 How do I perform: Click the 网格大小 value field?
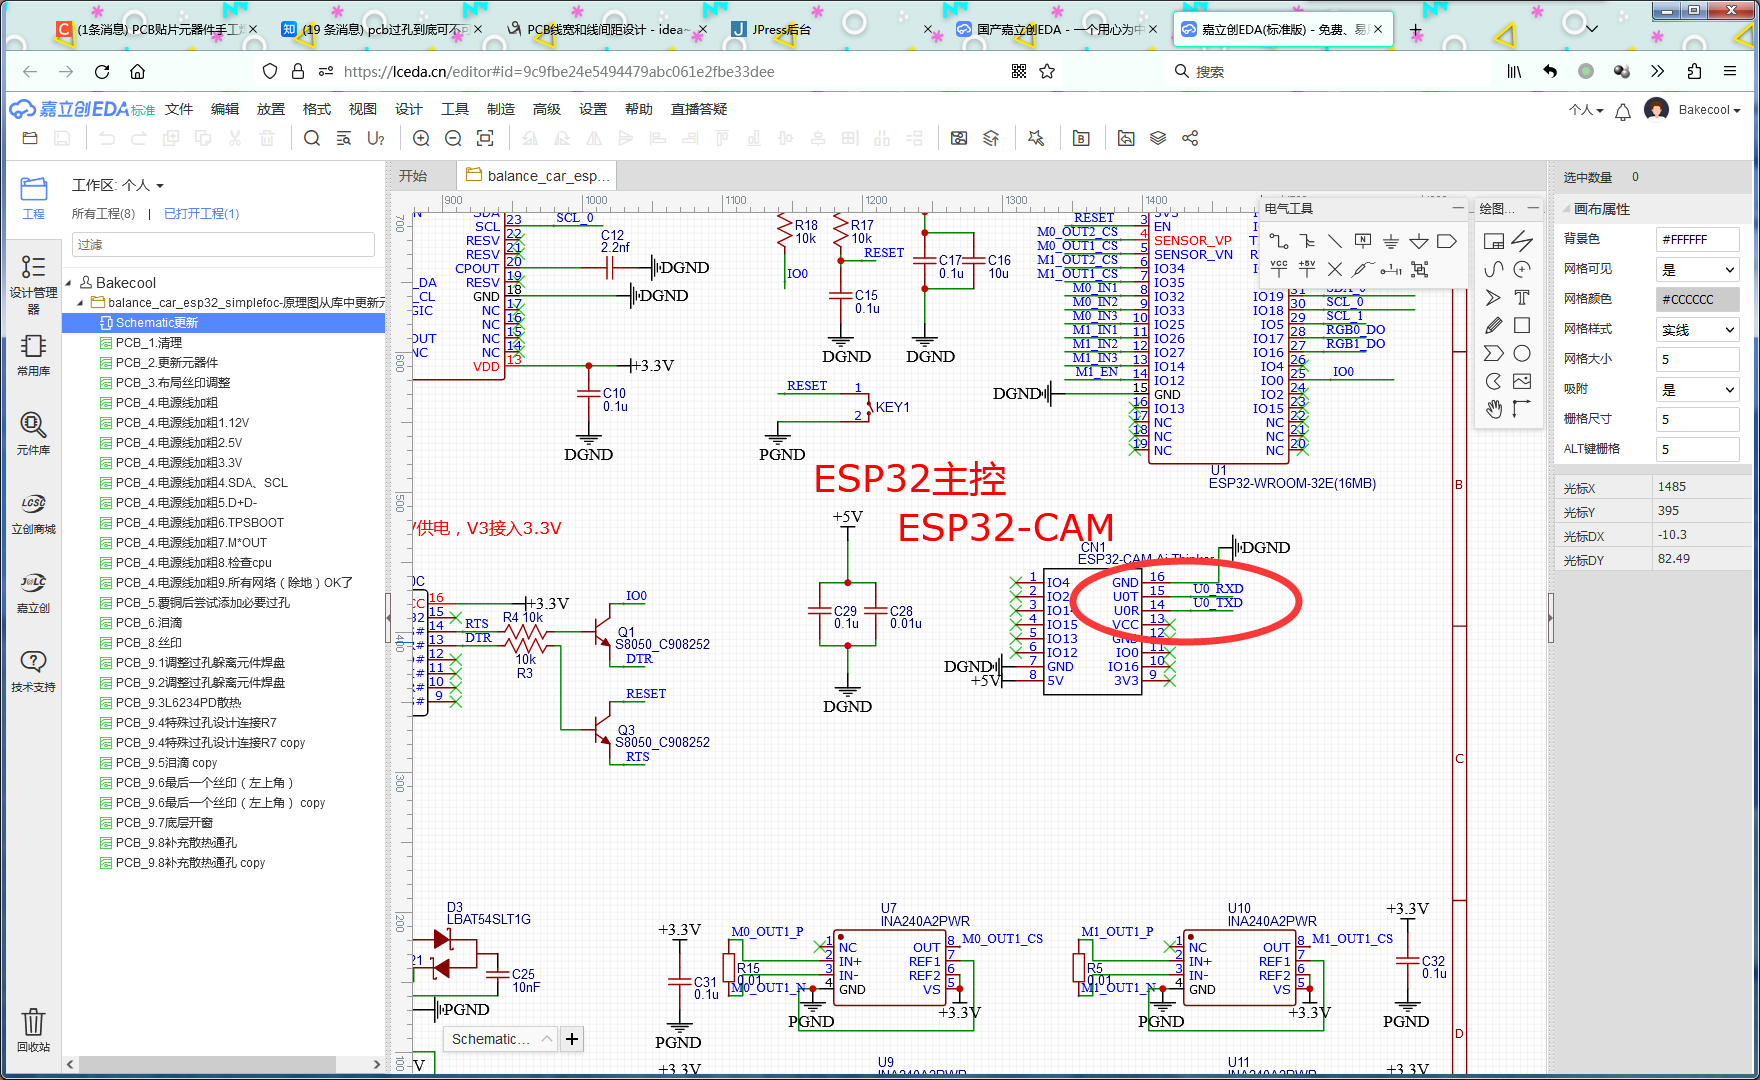click(1698, 360)
